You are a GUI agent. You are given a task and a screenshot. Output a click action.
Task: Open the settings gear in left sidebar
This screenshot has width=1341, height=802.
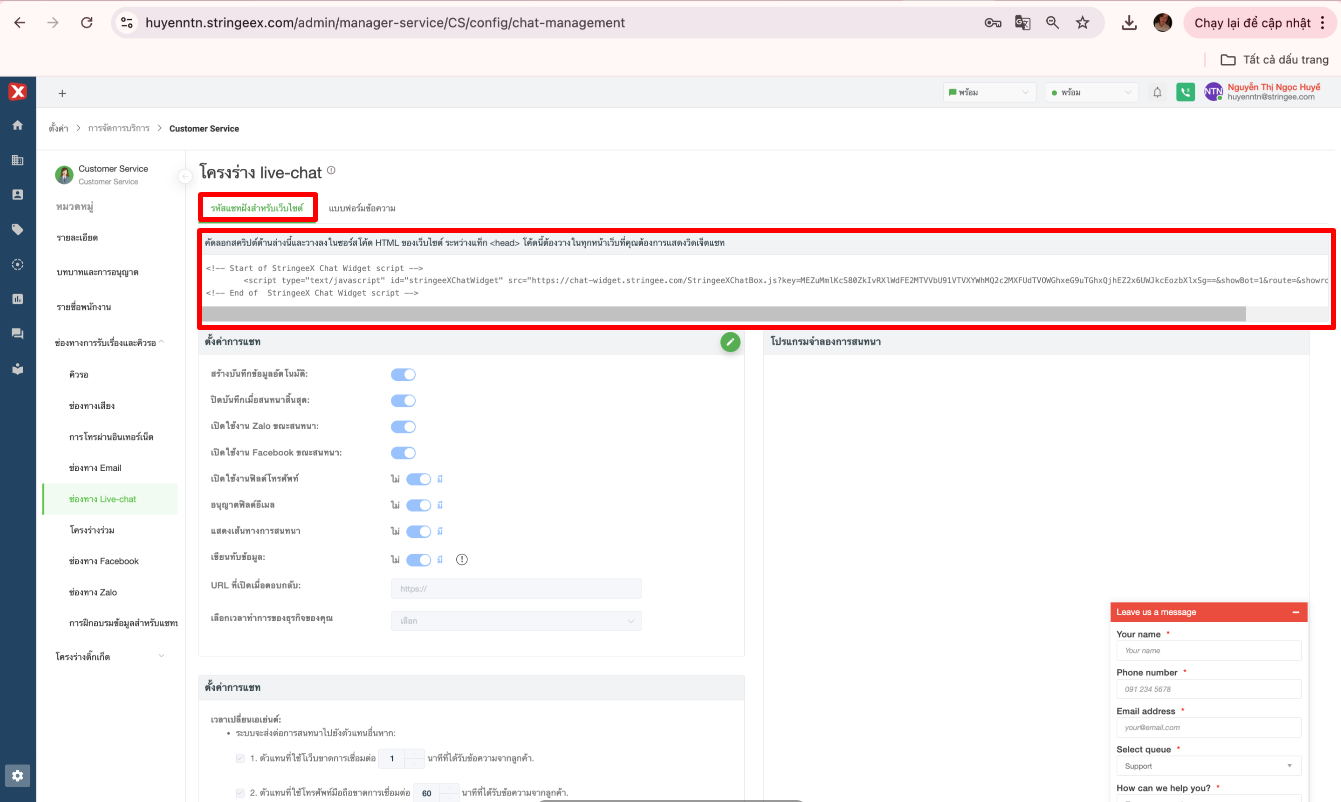click(x=18, y=775)
